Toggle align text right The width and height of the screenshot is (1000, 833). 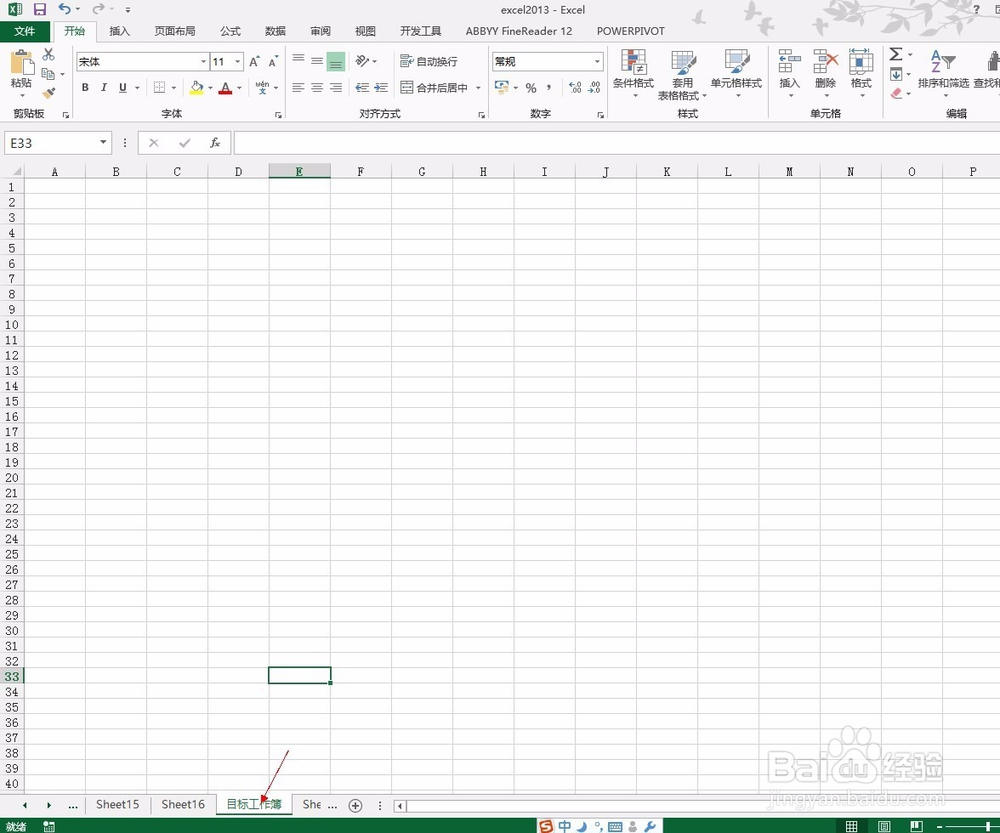pyautogui.click(x=336, y=88)
